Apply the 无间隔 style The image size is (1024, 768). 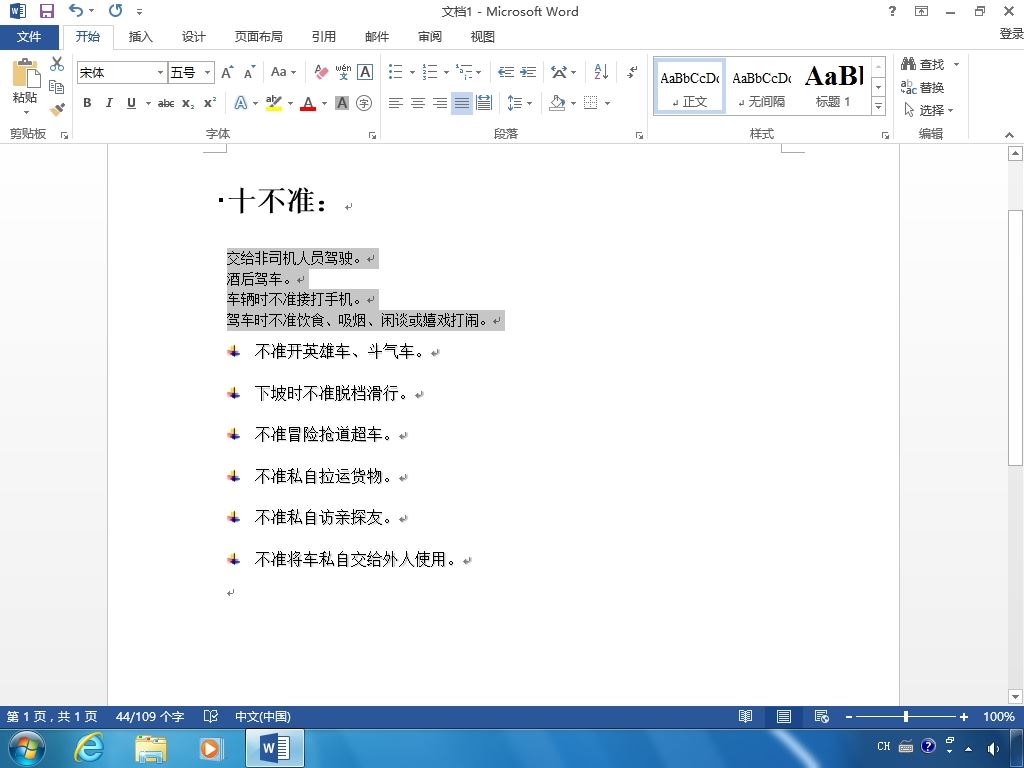(x=761, y=86)
